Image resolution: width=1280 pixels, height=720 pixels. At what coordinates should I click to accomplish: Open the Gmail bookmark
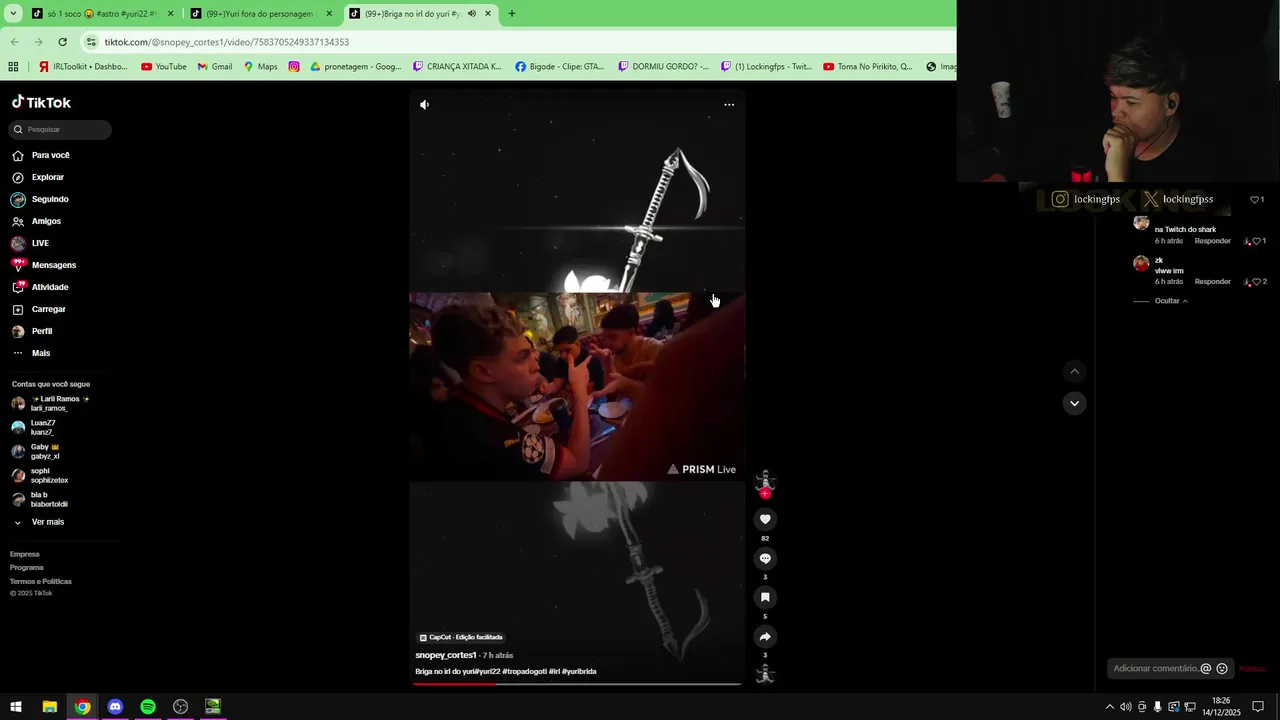[214, 67]
